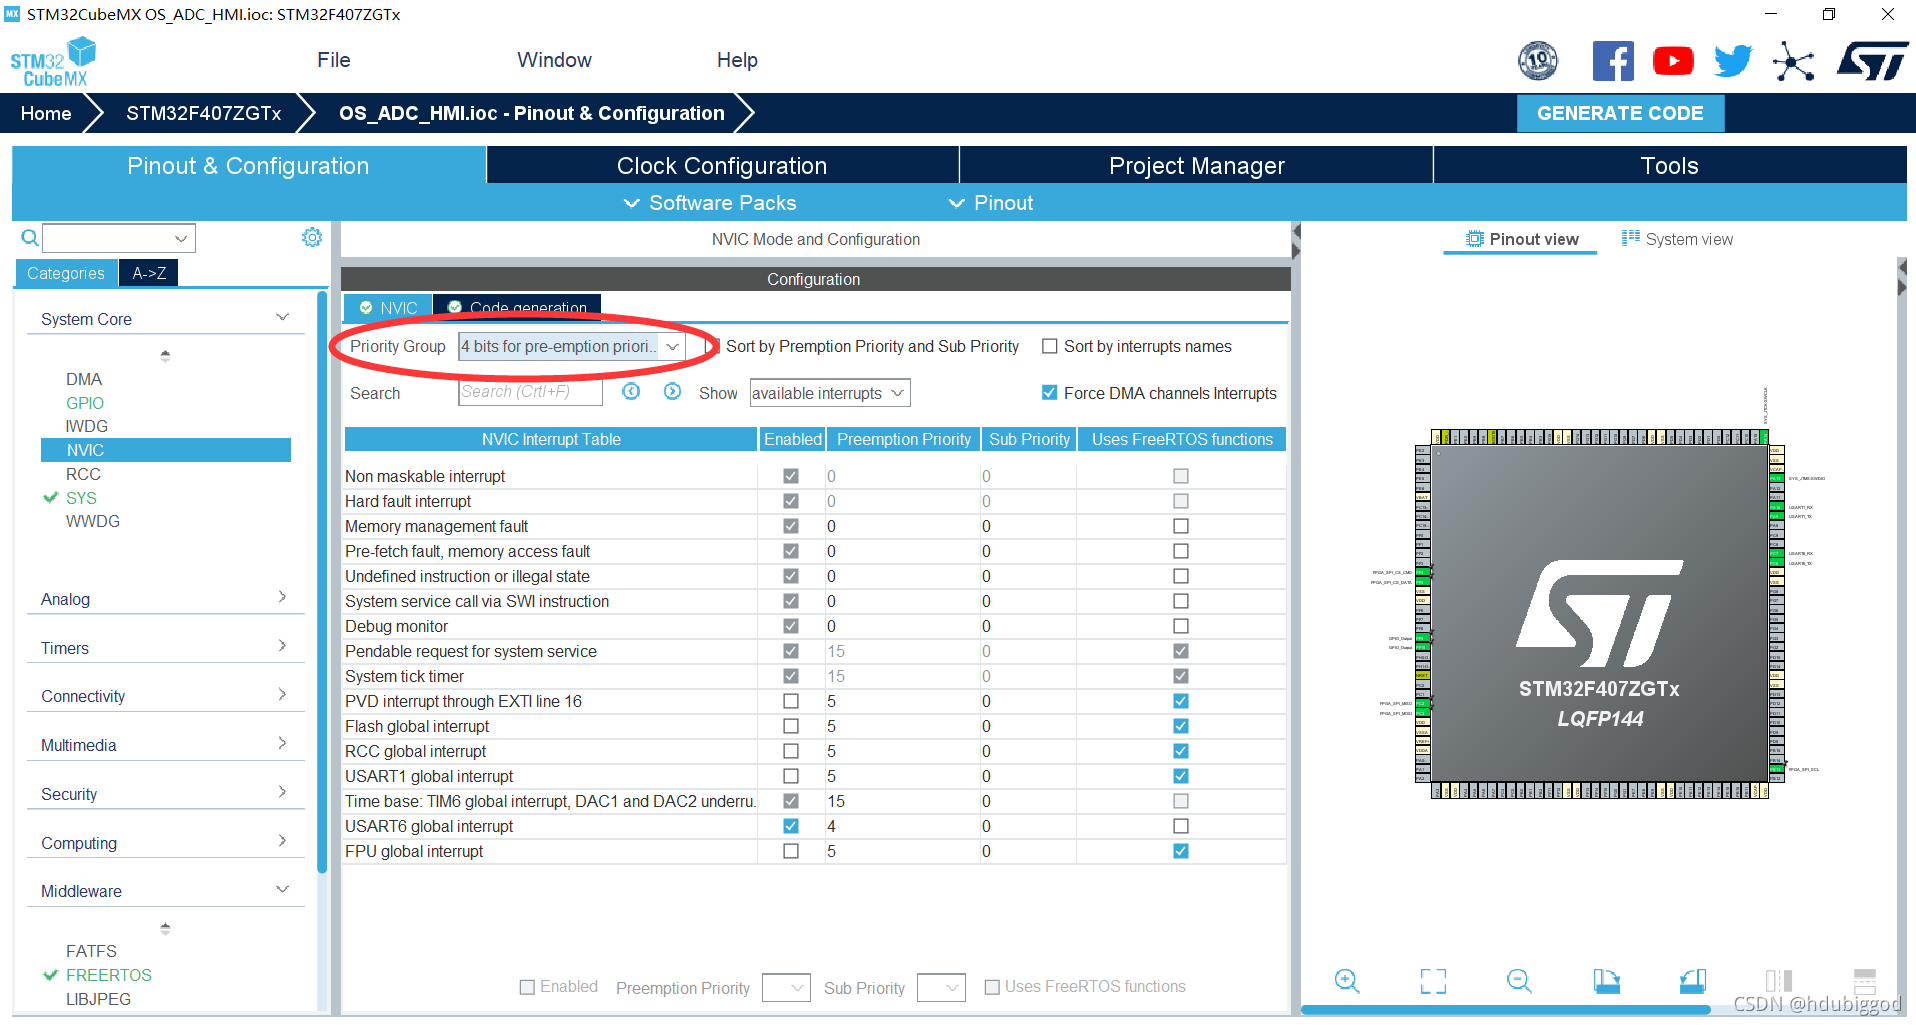1916x1025 pixels.
Task: Toggle Force DMA channels Interrupts checkbox
Action: point(1049,393)
